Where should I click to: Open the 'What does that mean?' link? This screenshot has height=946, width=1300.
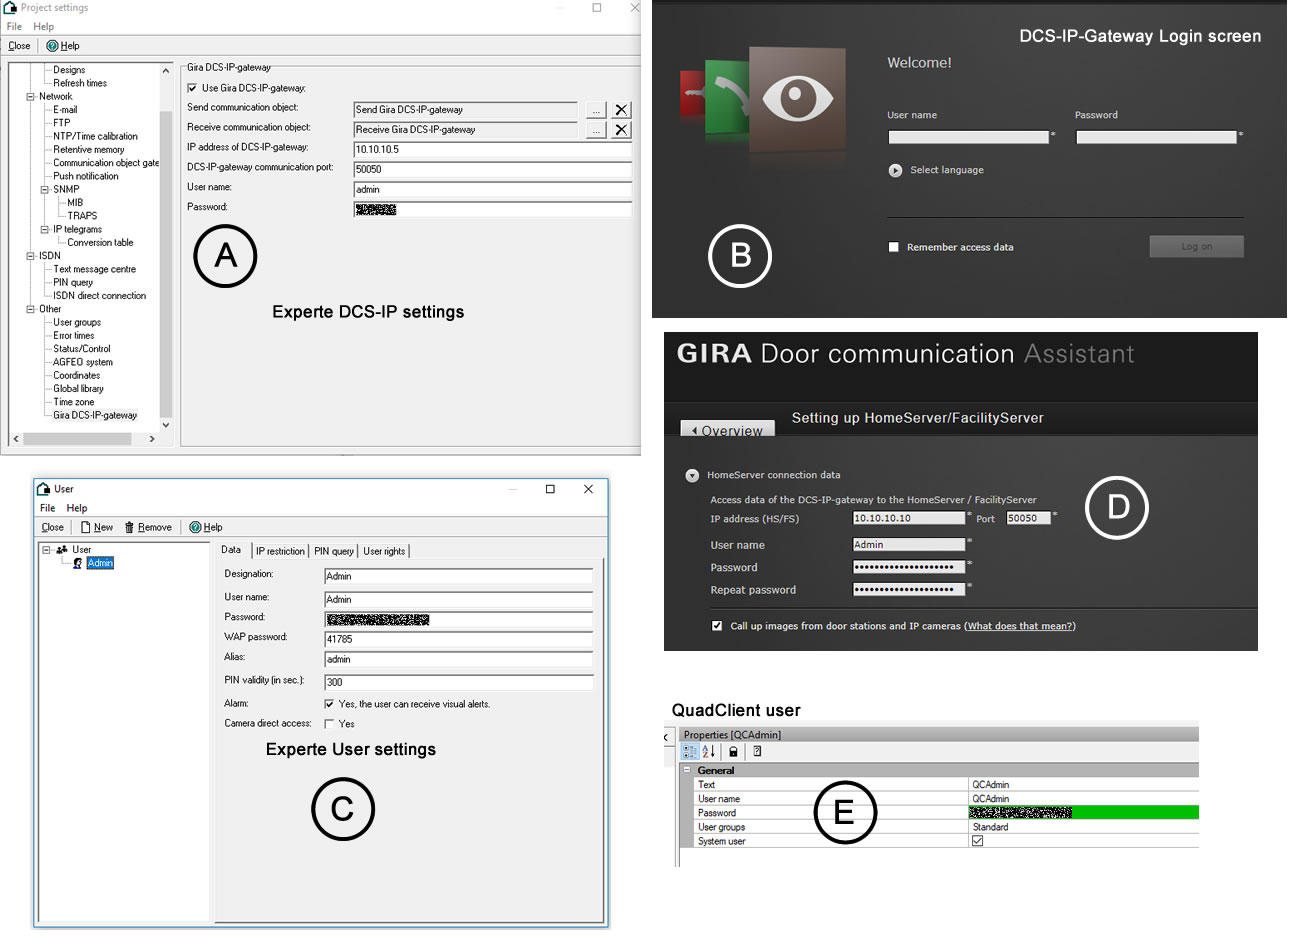pyautogui.click(x=1020, y=626)
